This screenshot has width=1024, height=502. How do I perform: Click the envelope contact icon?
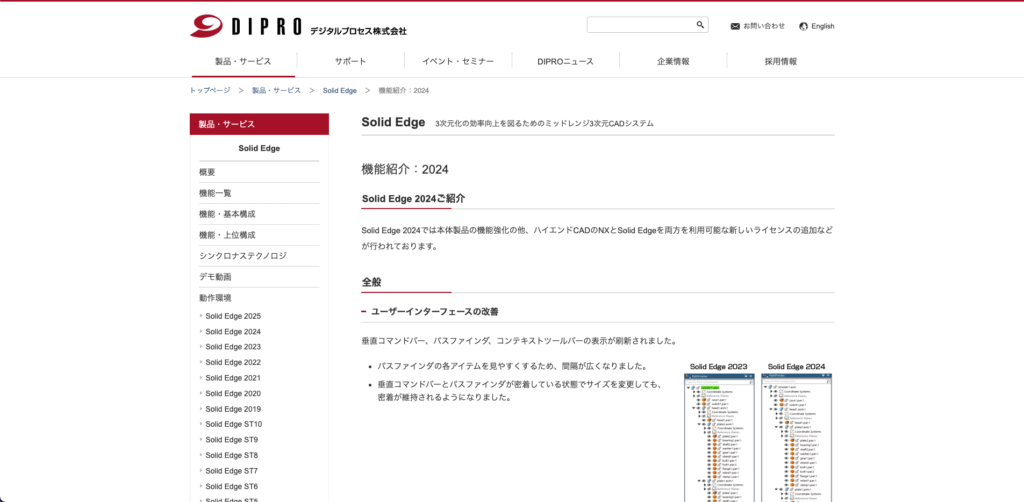point(735,26)
